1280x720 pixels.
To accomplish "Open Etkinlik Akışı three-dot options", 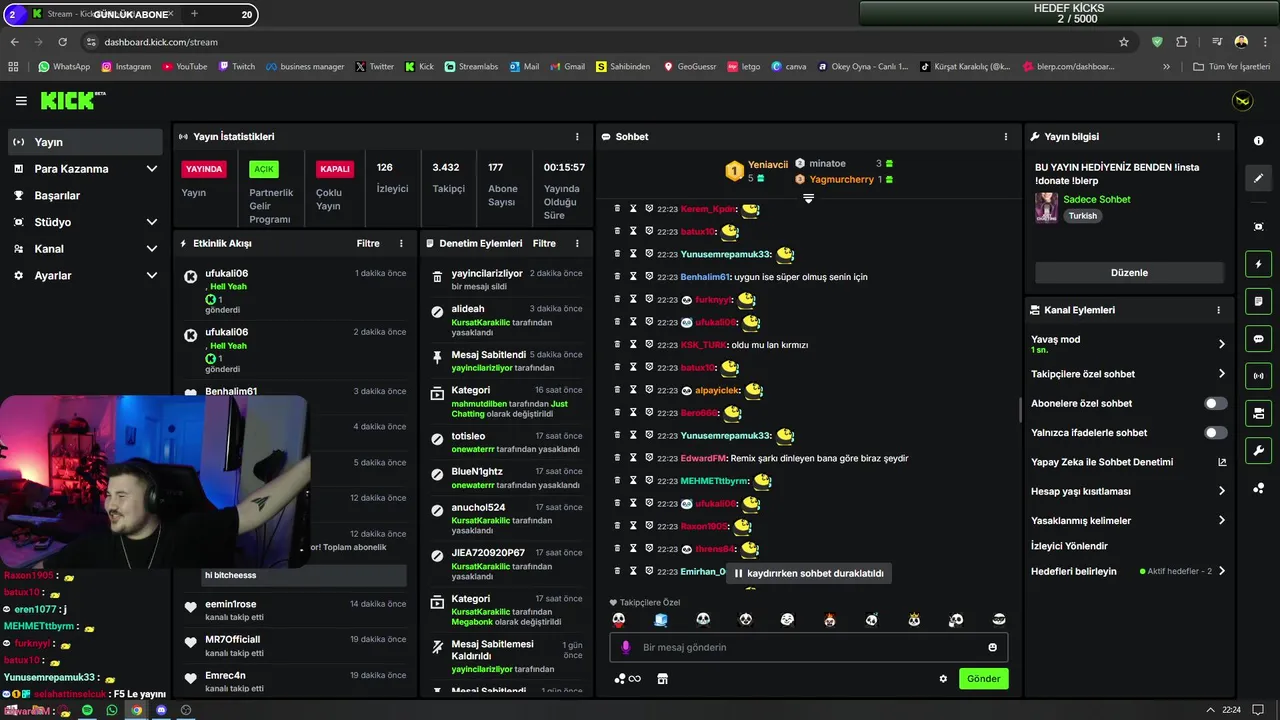I will 401,244.
